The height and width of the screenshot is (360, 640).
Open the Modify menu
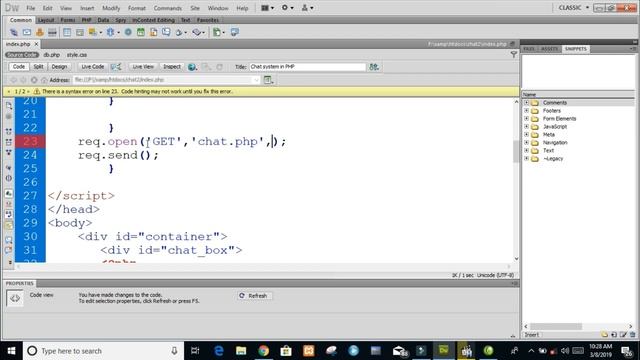click(x=111, y=8)
